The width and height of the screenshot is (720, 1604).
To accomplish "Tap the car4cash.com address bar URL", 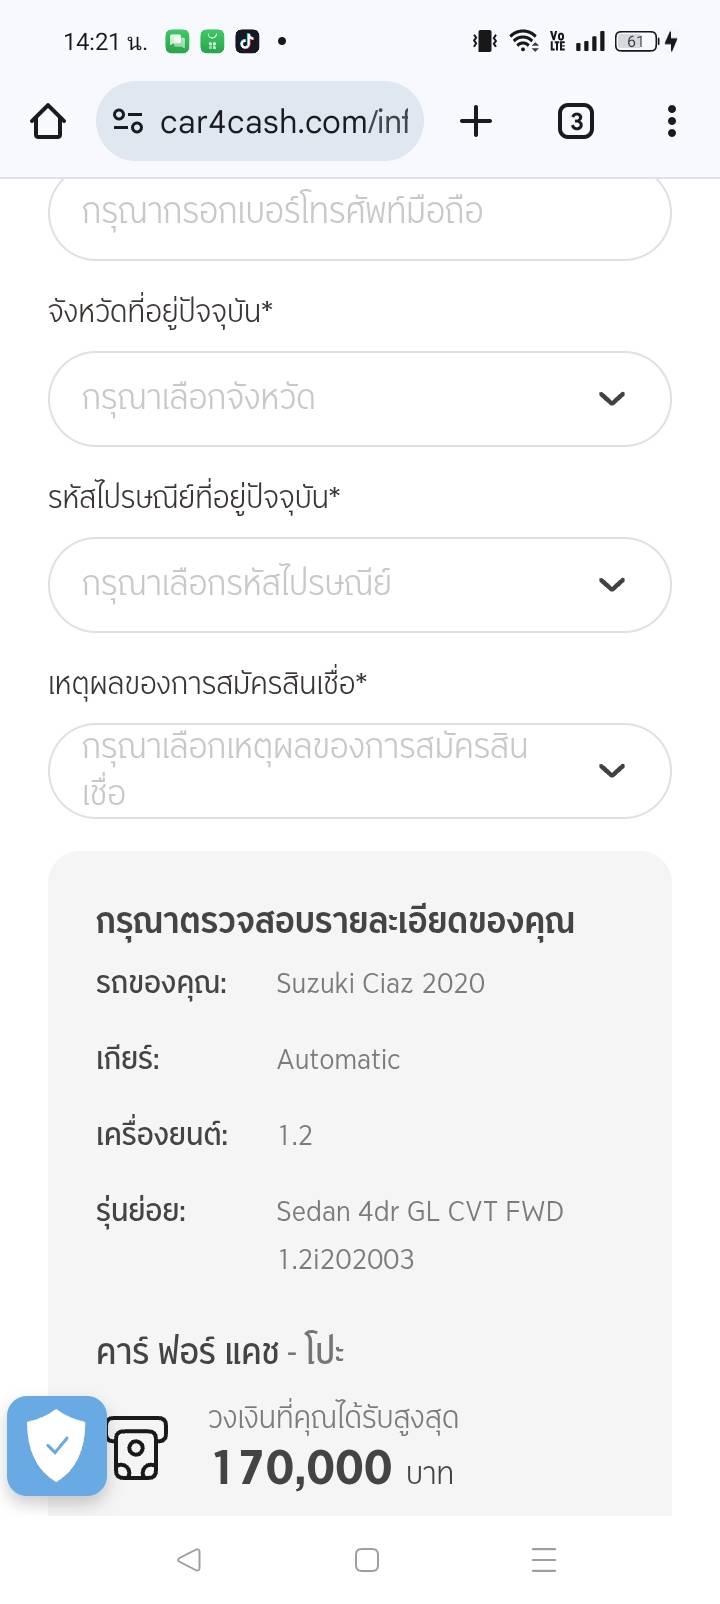I will (x=284, y=122).
